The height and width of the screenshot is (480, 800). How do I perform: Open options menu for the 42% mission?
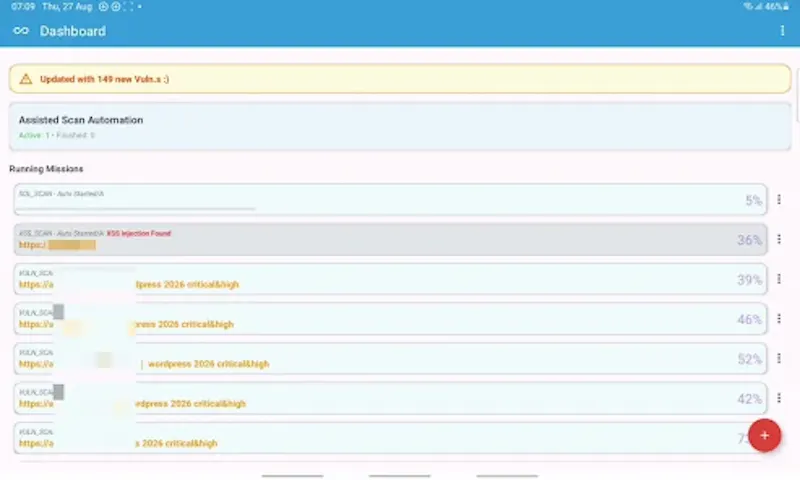coord(779,398)
